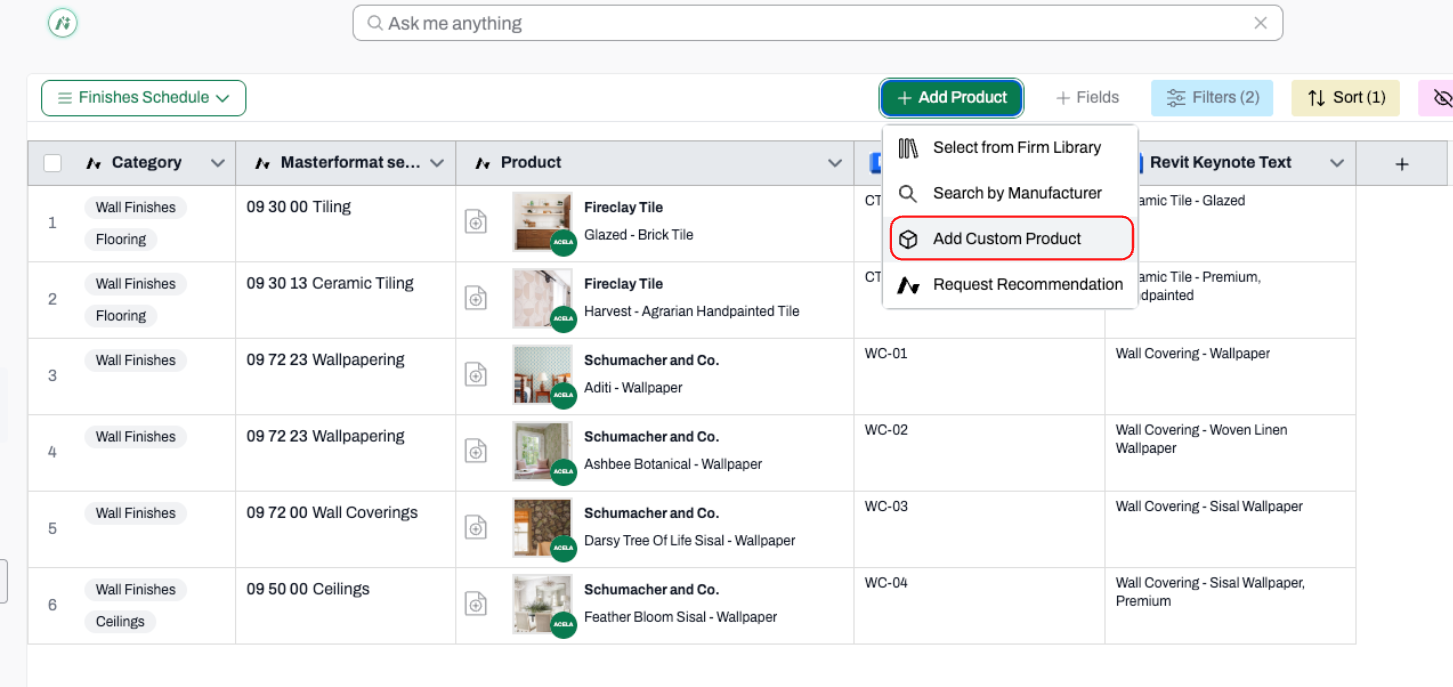Click the Filters (2) sliders button
Screen dimensions: 1453x687
pyautogui.click(x=1212, y=97)
